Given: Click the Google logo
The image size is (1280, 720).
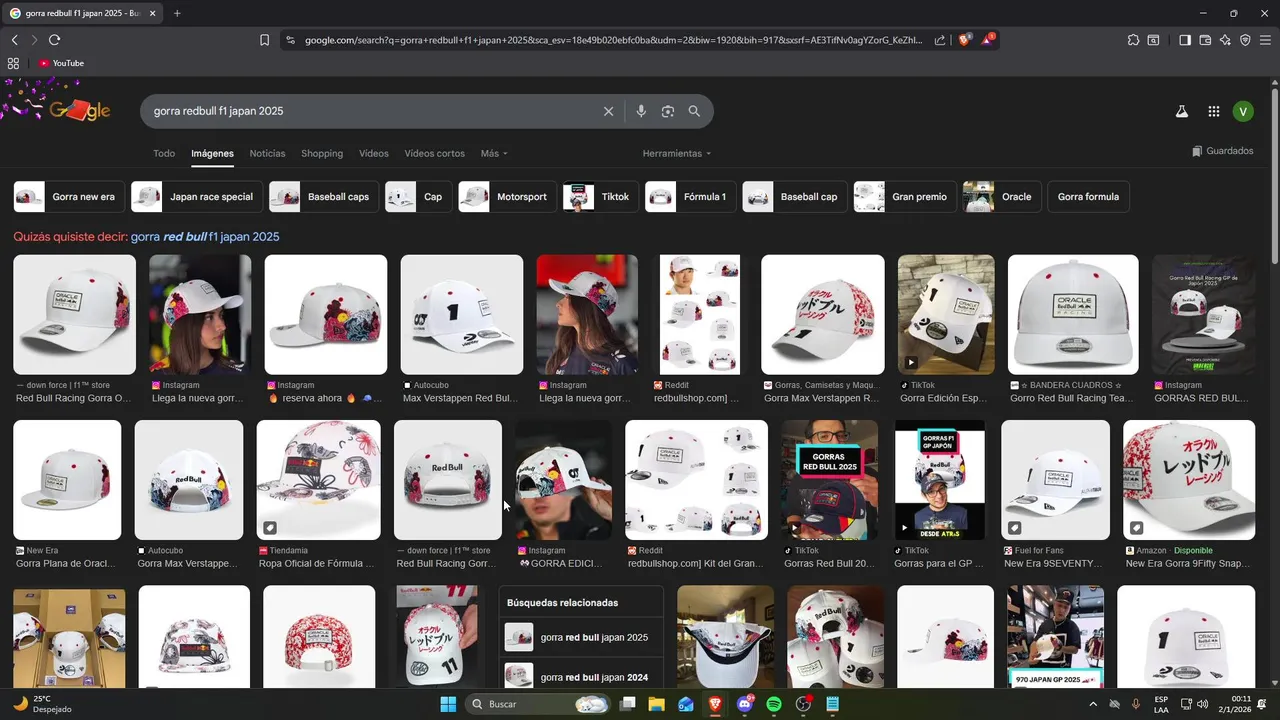Looking at the screenshot, I should click(79, 110).
